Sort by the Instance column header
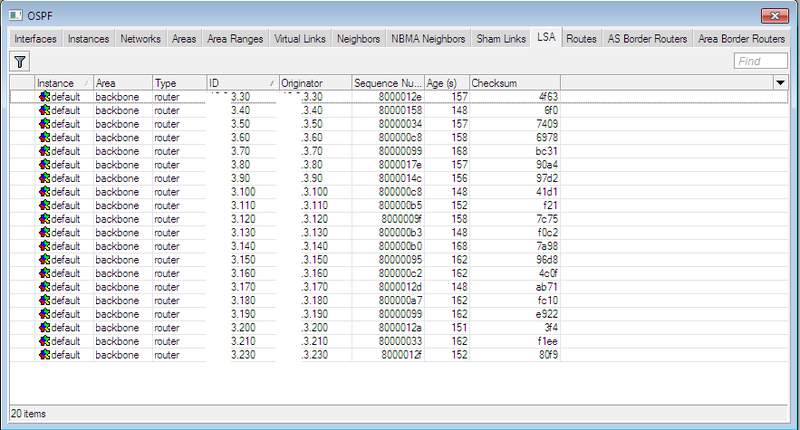This screenshot has height=430, width=800. 64,83
